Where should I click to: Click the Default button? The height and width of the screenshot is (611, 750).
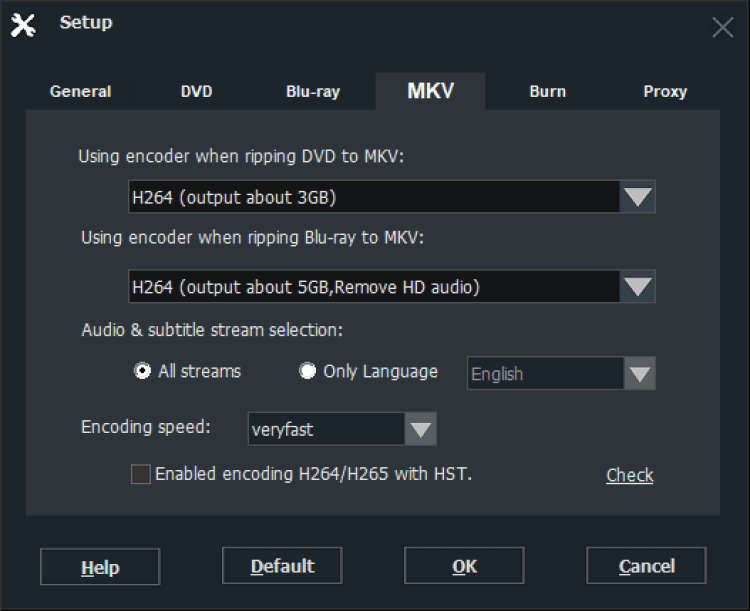pyautogui.click(x=282, y=566)
